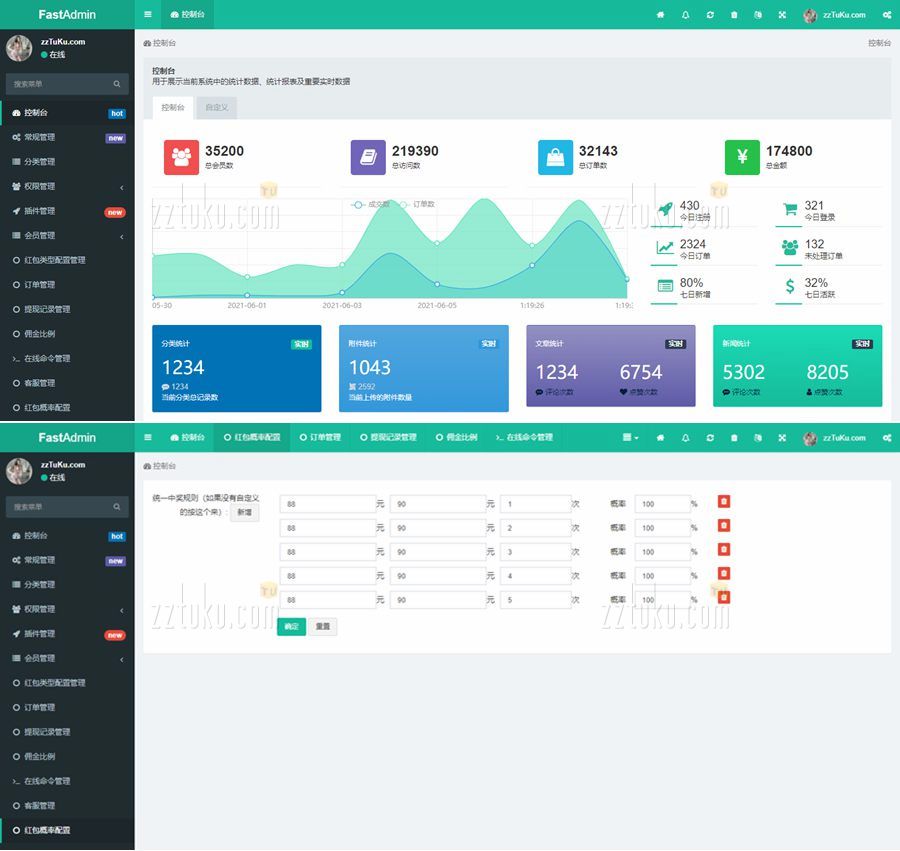This screenshot has height=851, width=900.
Task: Delete the rule row with 次 value 3
Action: point(724,550)
